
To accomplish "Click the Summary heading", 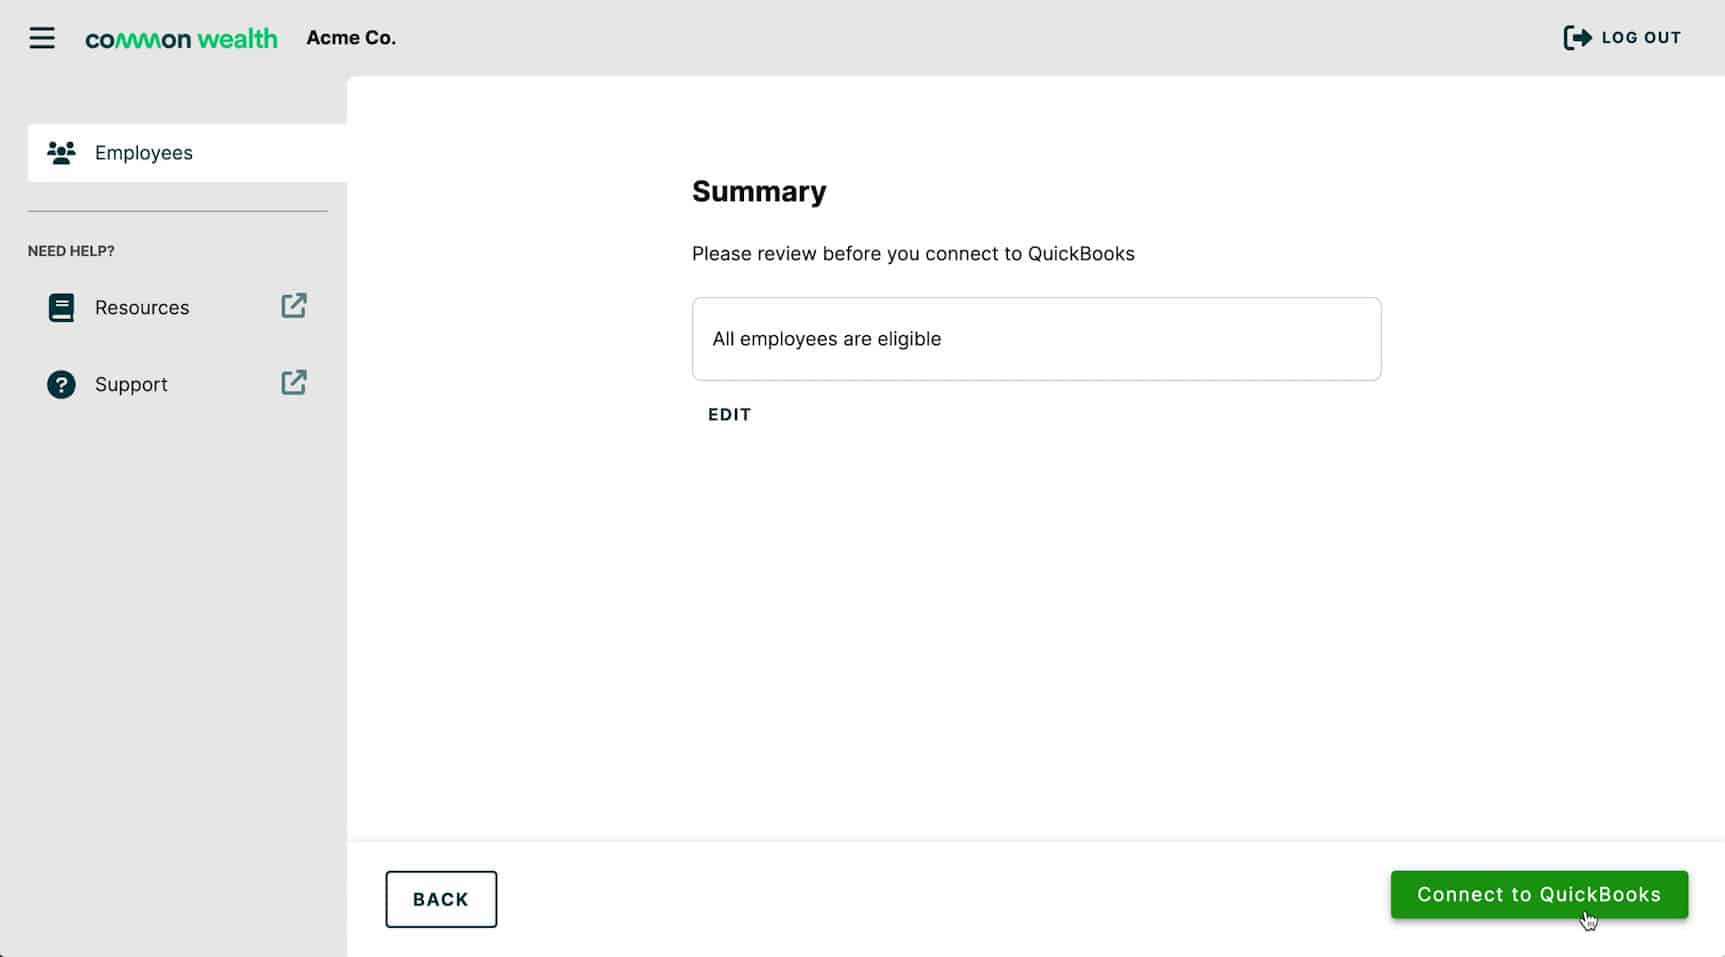I will tap(759, 191).
